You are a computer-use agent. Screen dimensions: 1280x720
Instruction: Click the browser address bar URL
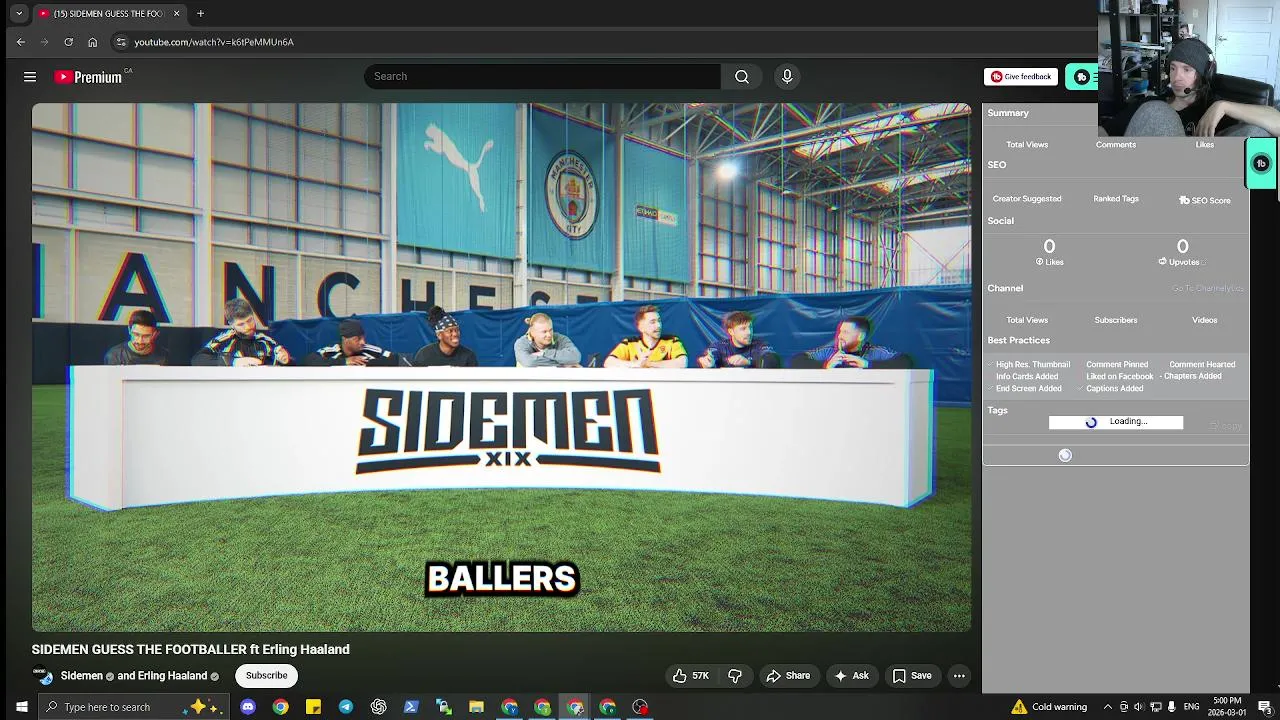[x=214, y=42]
